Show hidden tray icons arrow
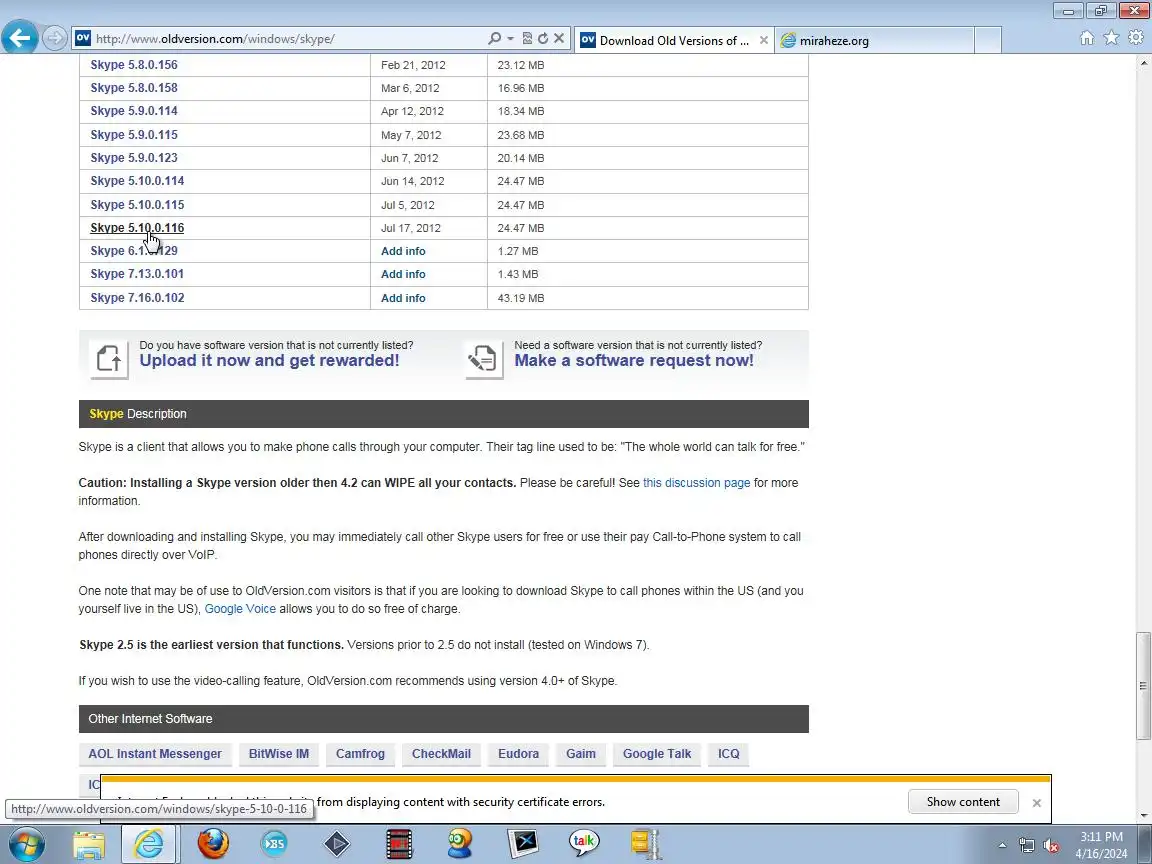This screenshot has height=864, width=1152. click(x=1002, y=846)
